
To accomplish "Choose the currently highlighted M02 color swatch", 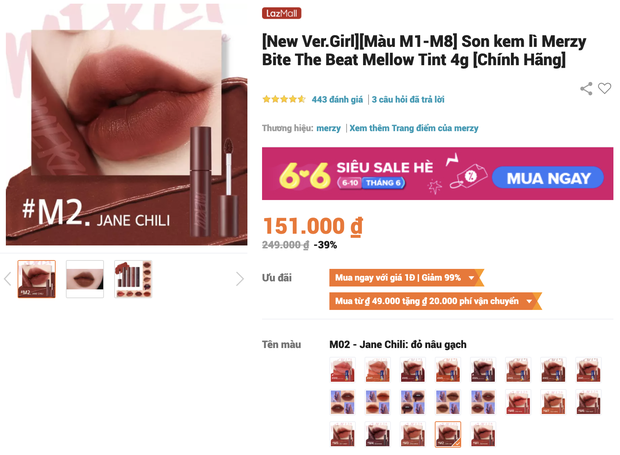I will tap(448, 434).
